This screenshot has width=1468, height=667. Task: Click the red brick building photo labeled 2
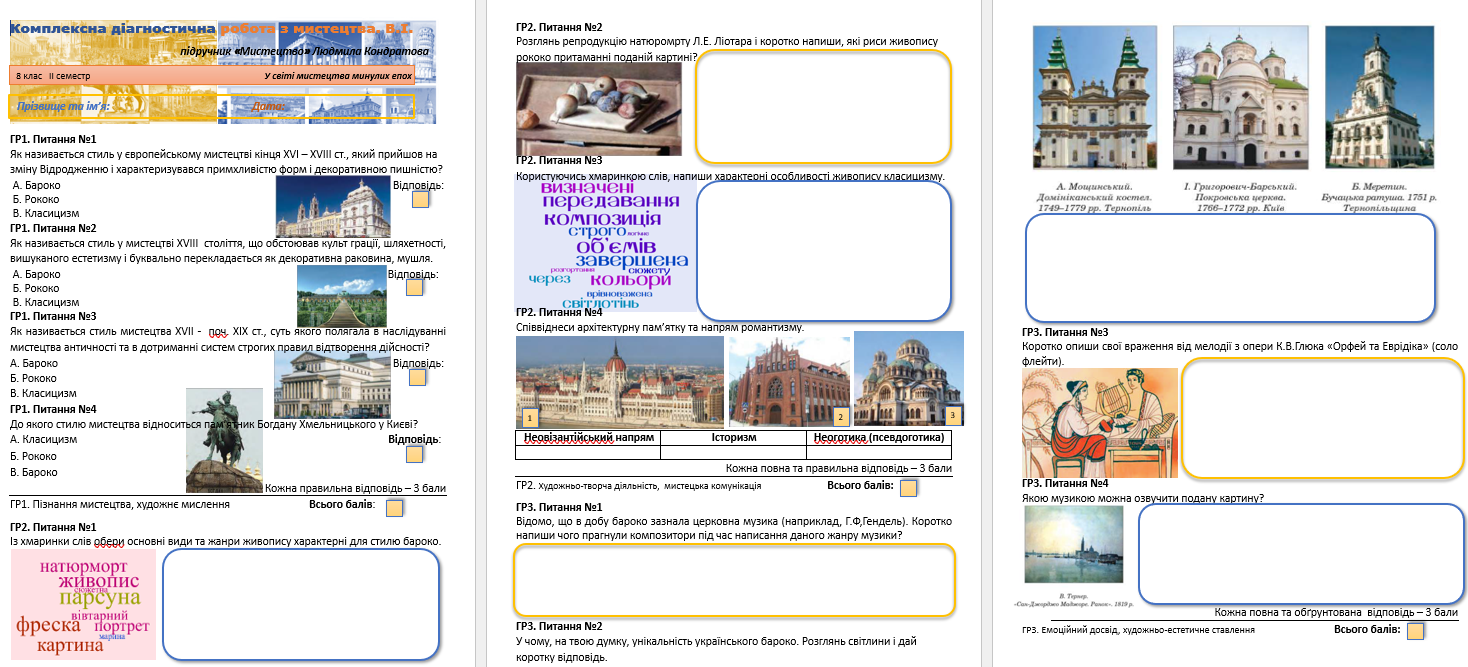tap(790, 382)
